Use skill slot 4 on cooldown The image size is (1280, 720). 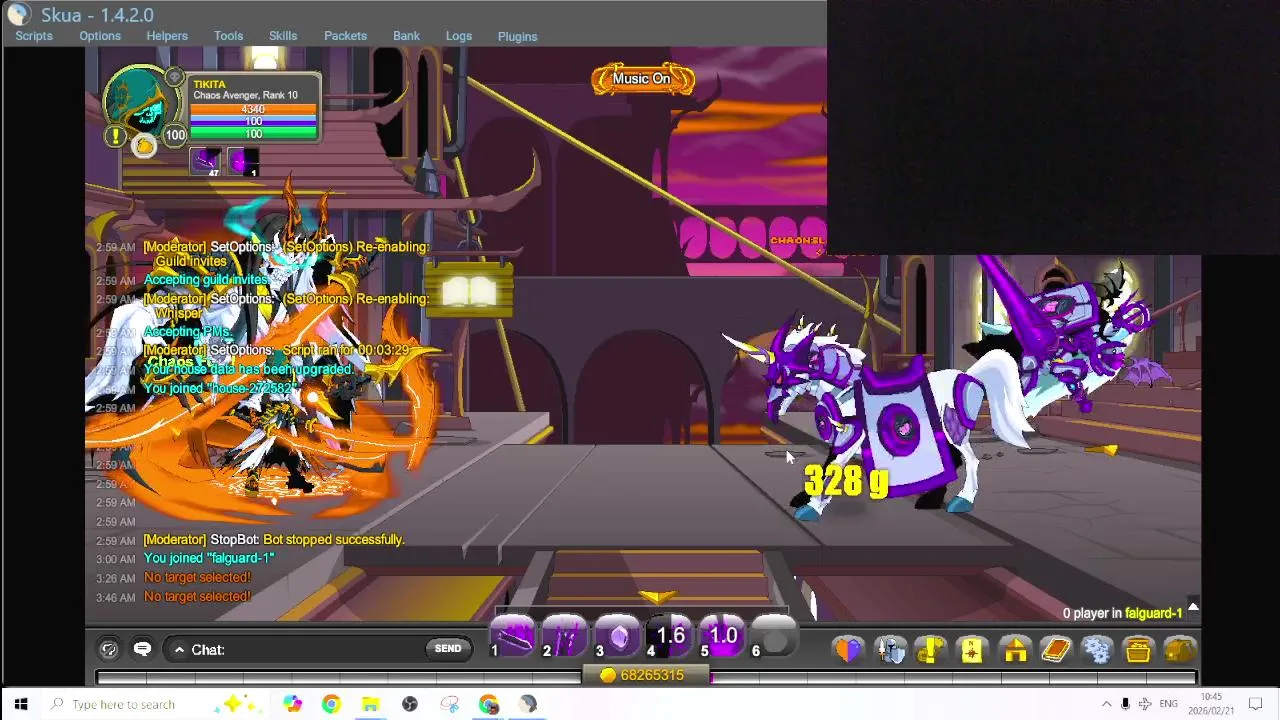point(670,636)
